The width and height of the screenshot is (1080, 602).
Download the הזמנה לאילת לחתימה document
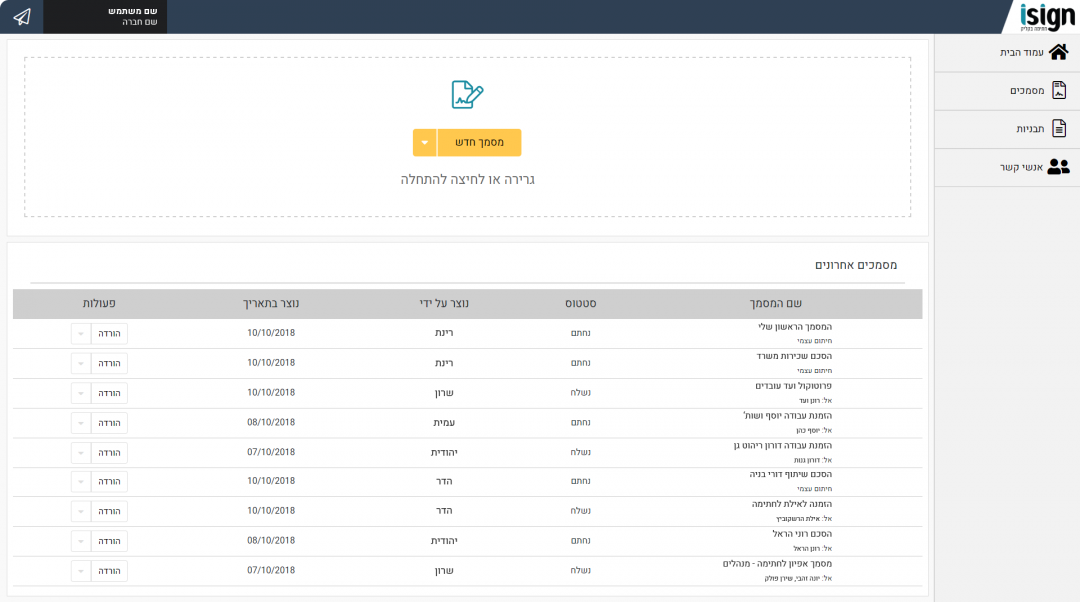click(108, 511)
